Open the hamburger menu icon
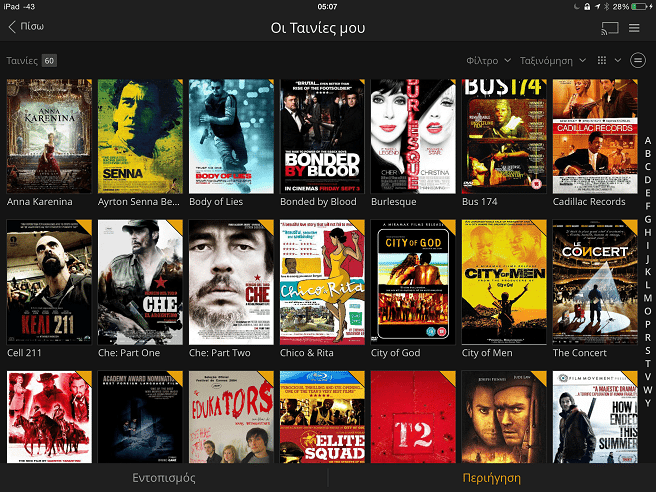Image resolution: width=656 pixels, height=492 pixels. coord(634,28)
